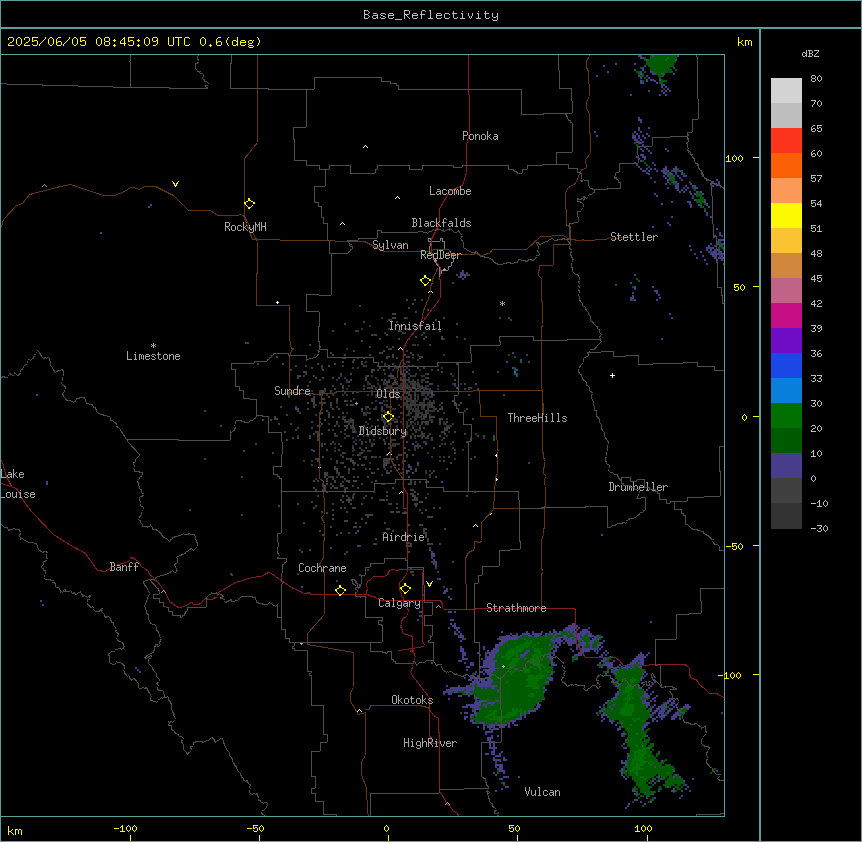Click the yellow diamond marker above Calgary label
This screenshot has width=862, height=842.
pos(405,589)
